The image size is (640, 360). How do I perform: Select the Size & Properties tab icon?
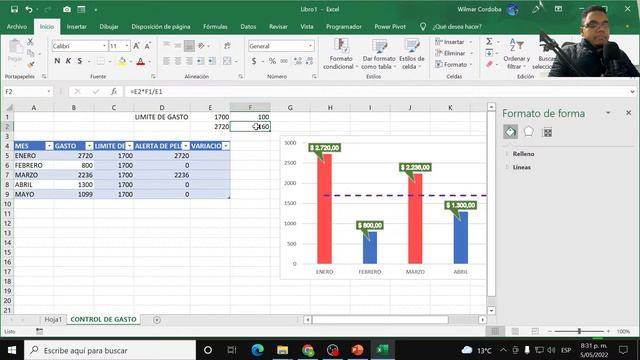(x=547, y=132)
